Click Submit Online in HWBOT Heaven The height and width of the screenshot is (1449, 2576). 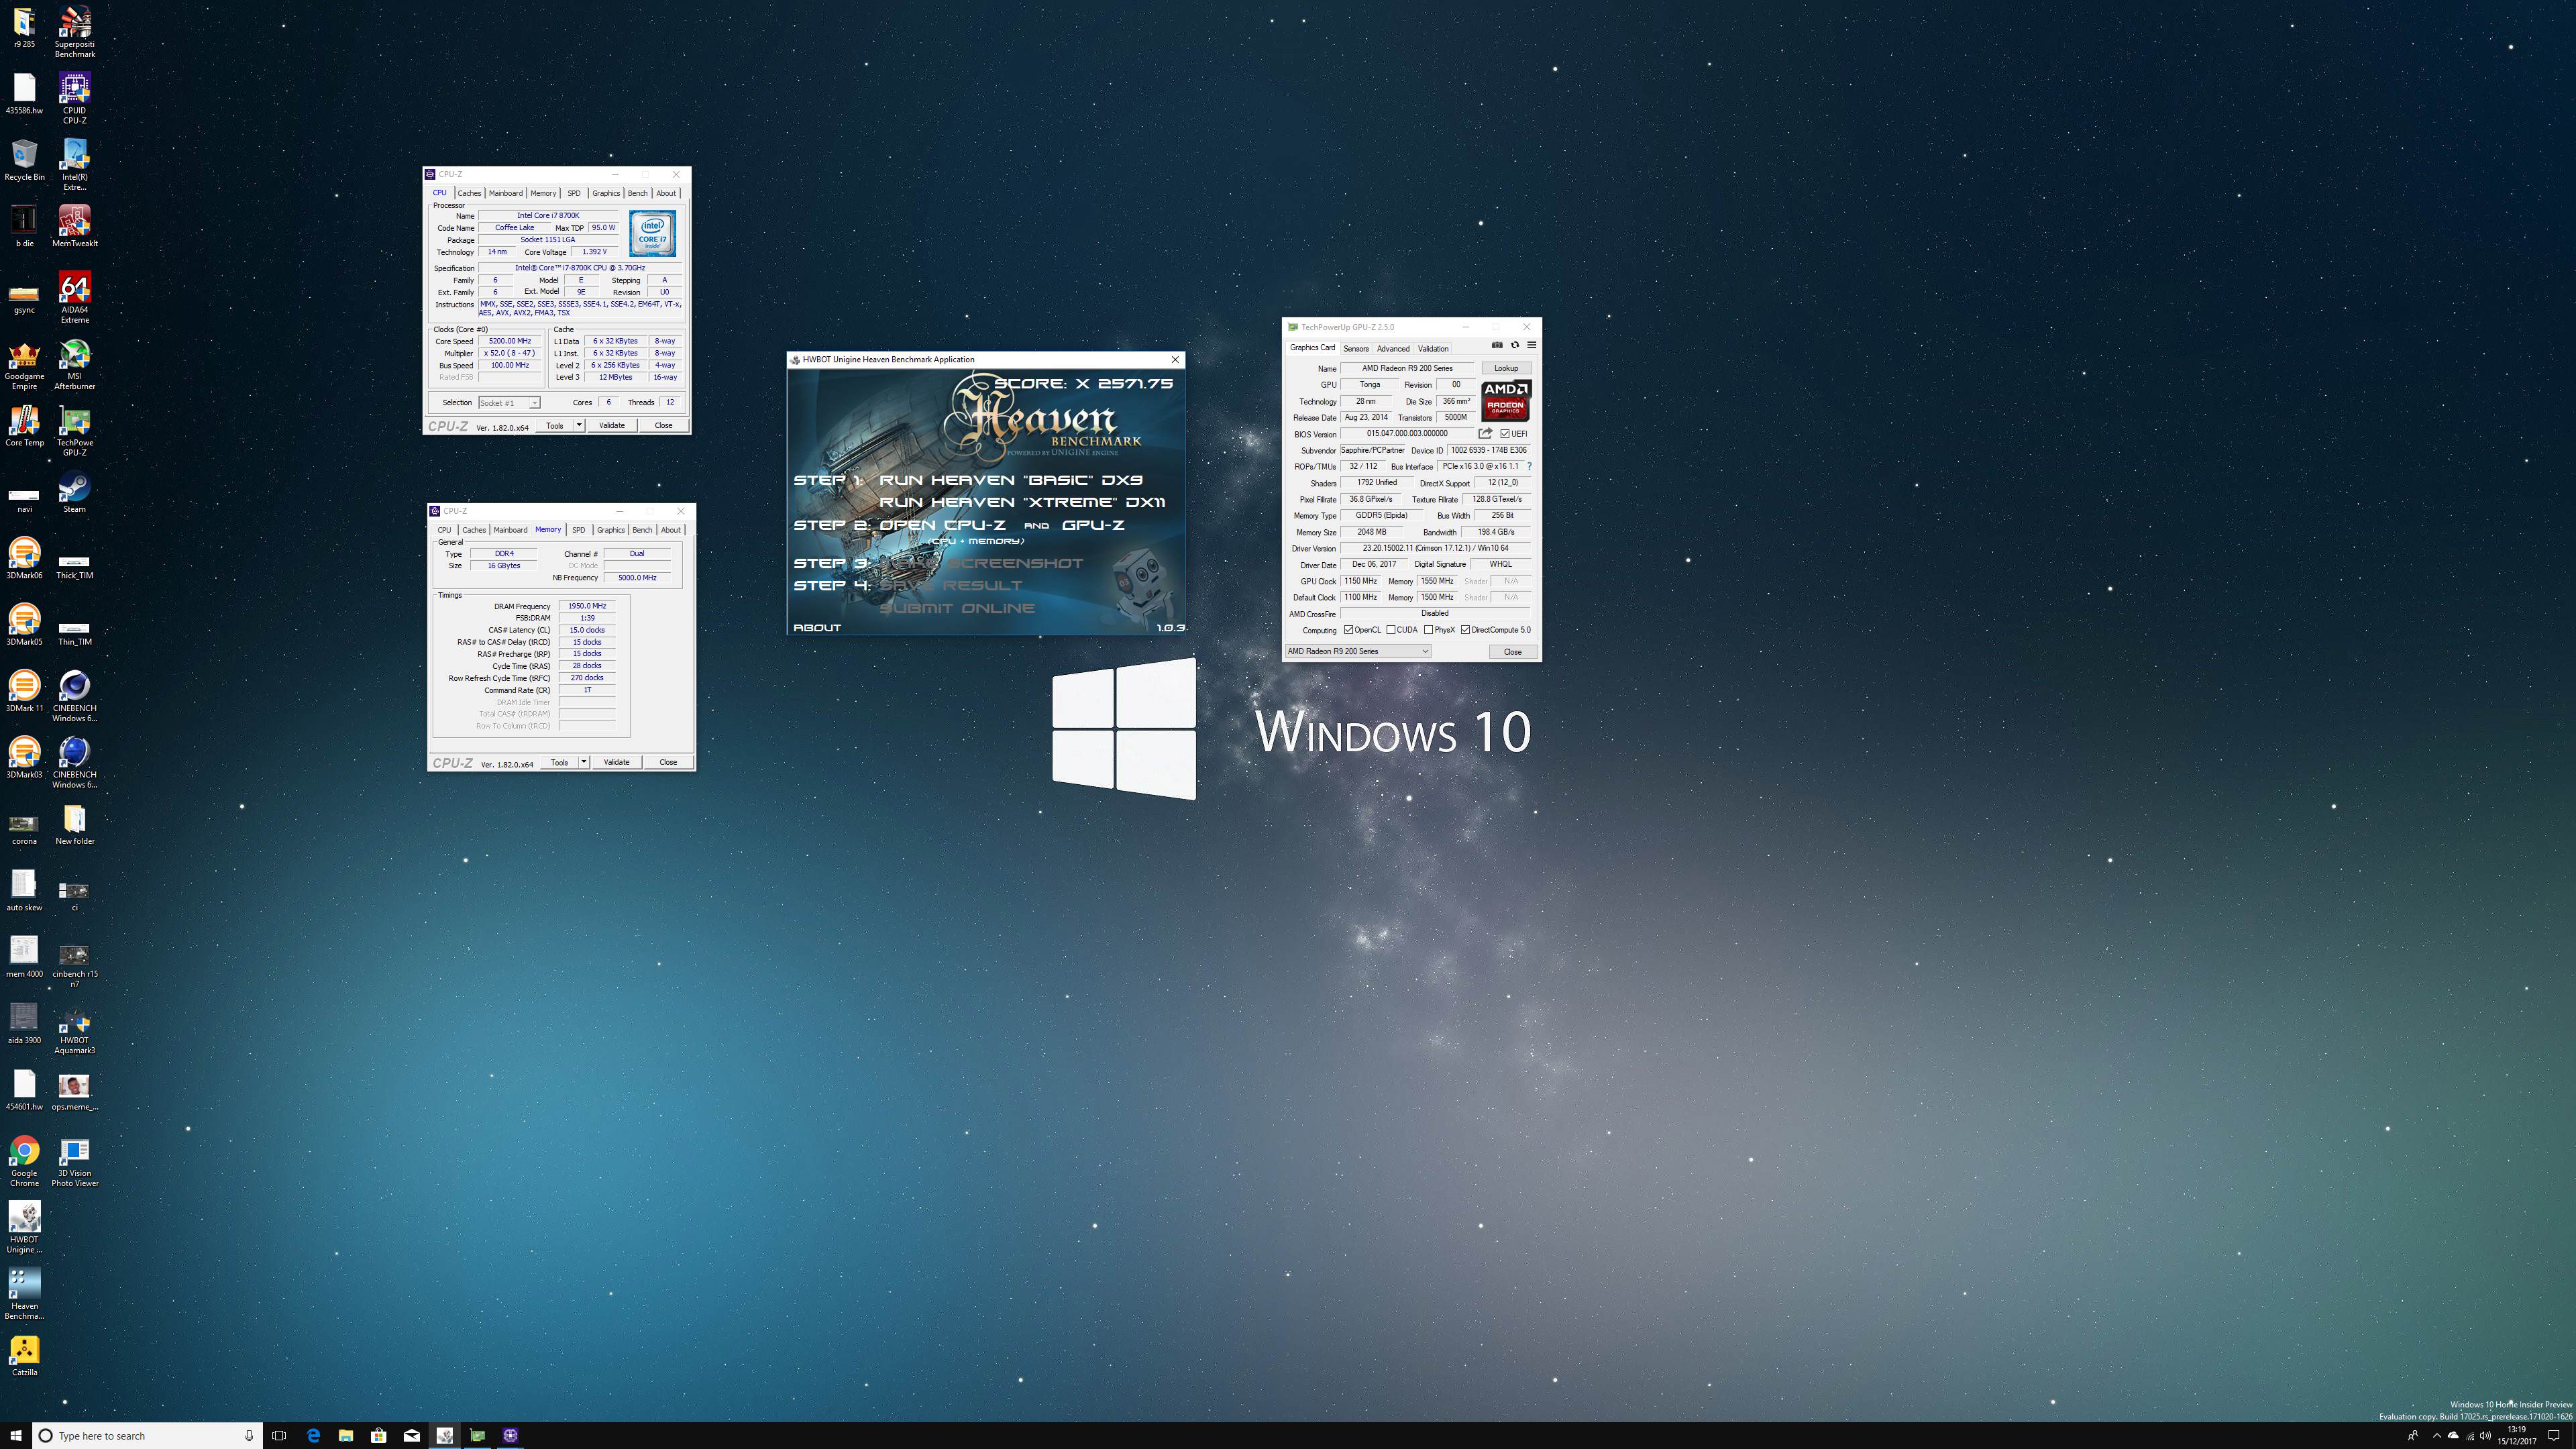click(957, 608)
